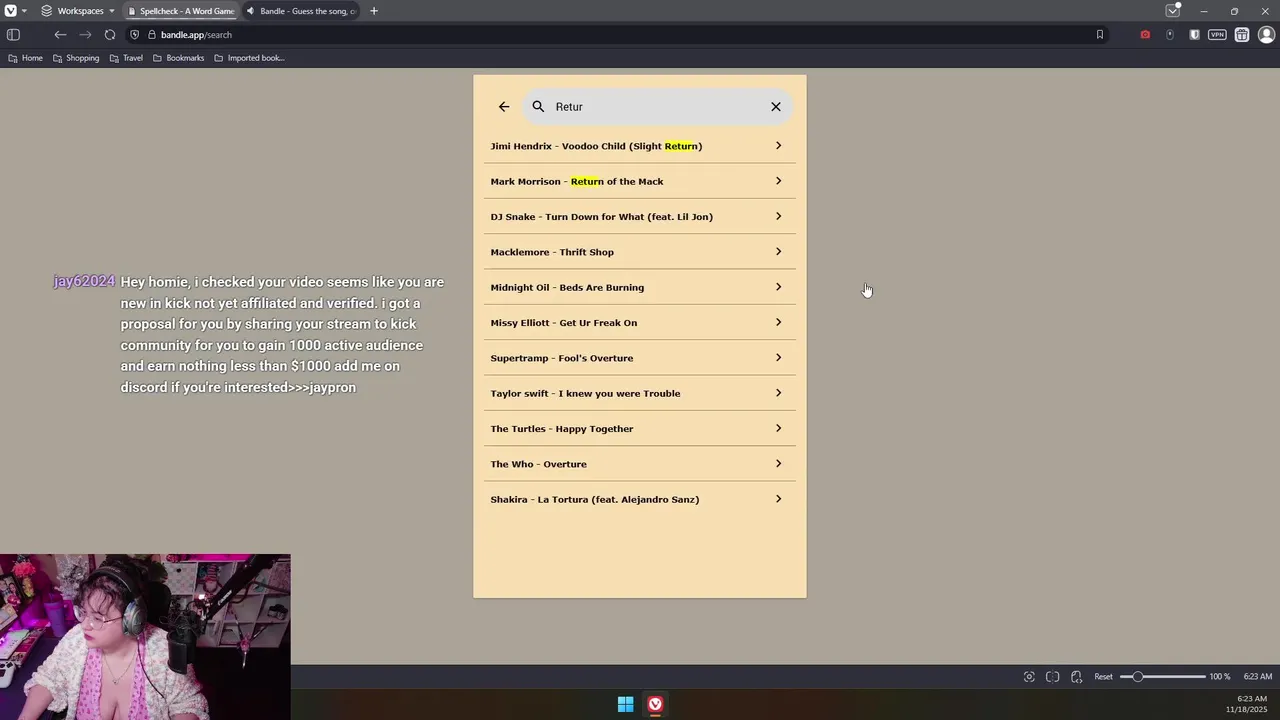This screenshot has width=1280, height=720.
Task: Select DJ Snake - Turn Down for What
Action: (640, 217)
